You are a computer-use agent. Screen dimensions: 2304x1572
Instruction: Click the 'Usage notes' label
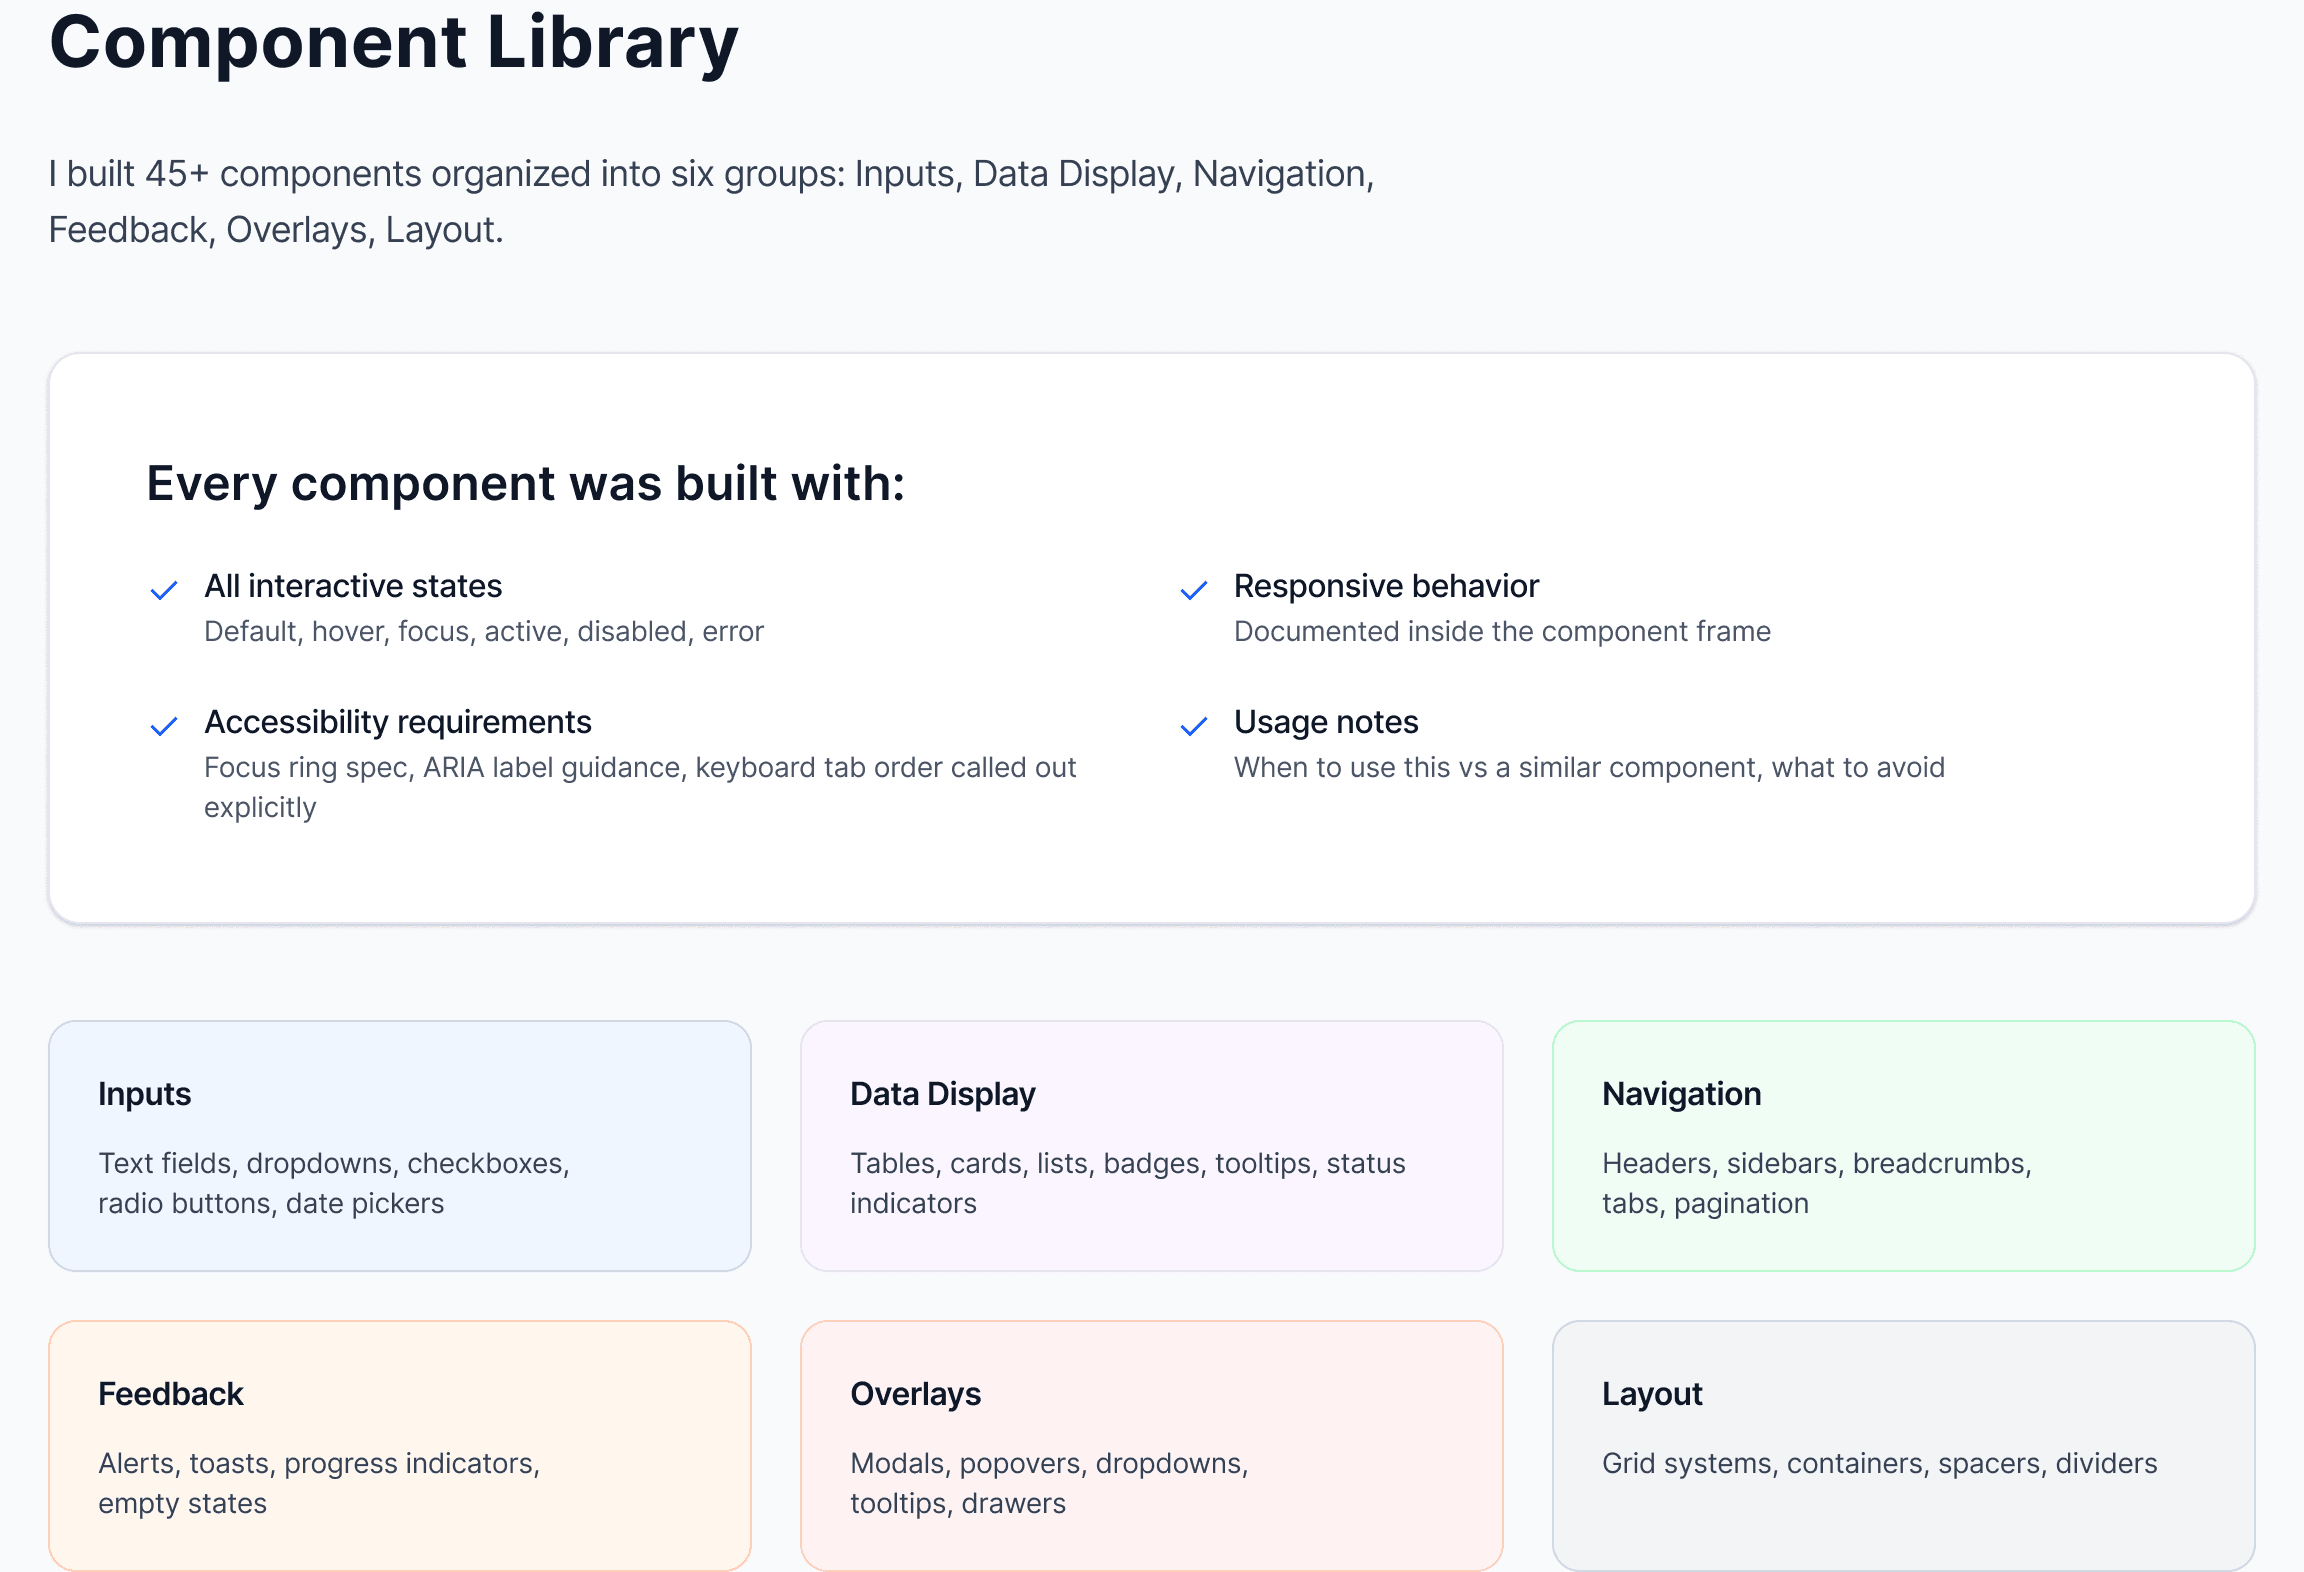pos(1326,722)
